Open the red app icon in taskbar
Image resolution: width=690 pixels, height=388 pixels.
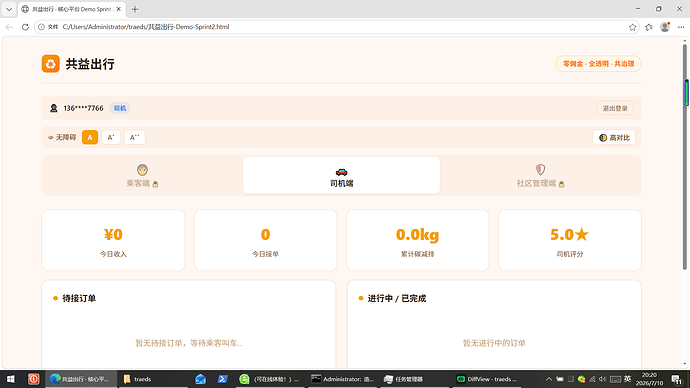click(33, 379)
